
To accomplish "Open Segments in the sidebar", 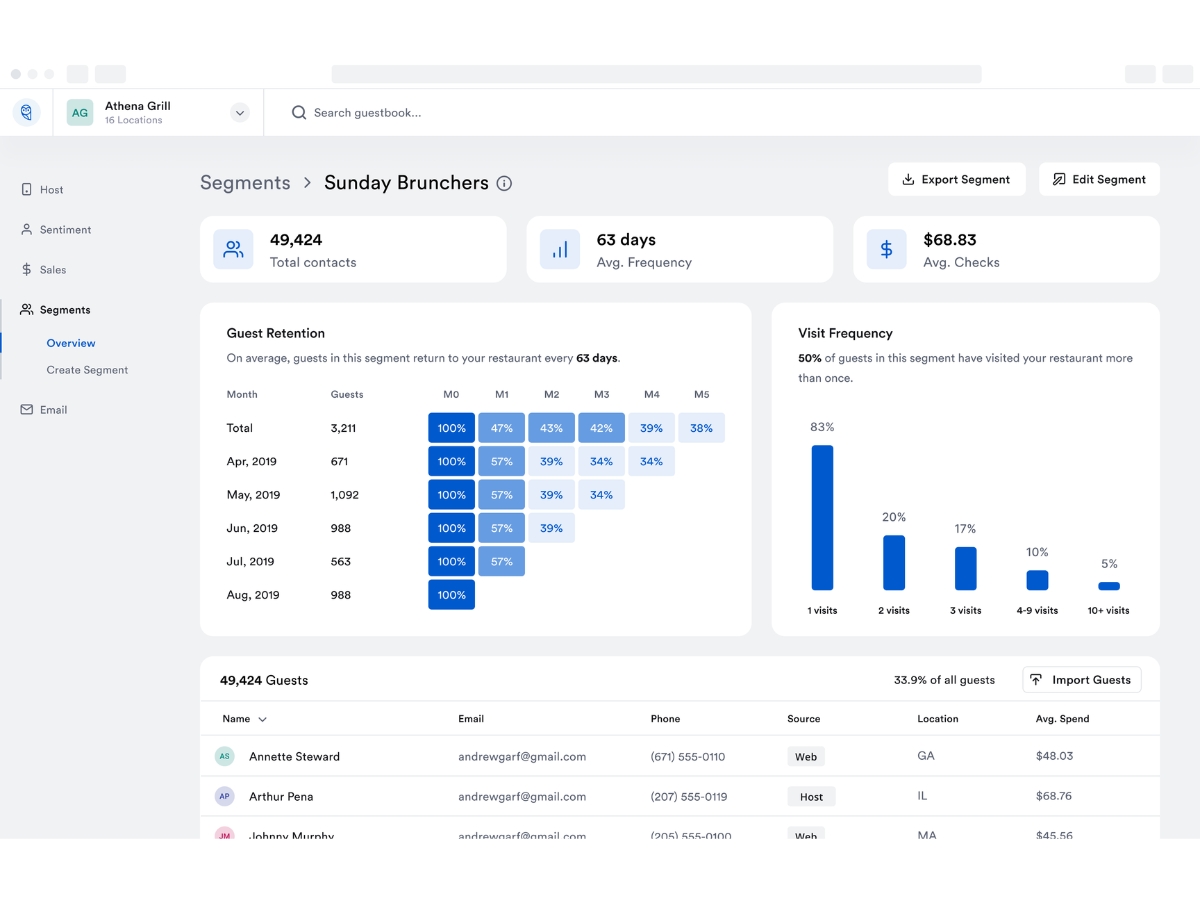I will coord(55,310).
